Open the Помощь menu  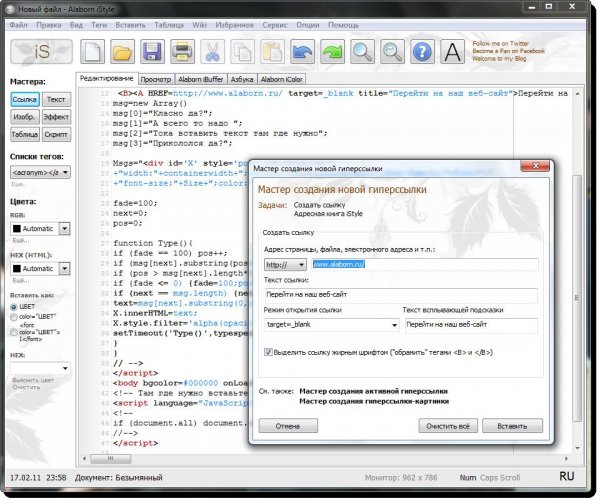point(343,25)
